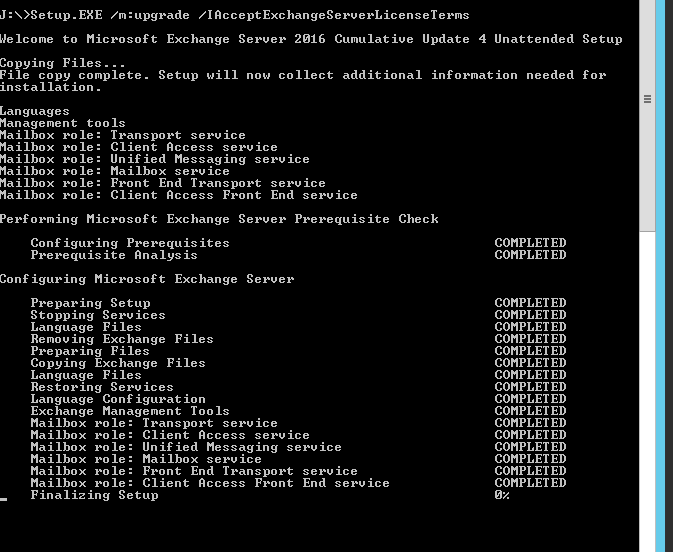Click the 'Finalizing Setup' step label

(94, 495)
